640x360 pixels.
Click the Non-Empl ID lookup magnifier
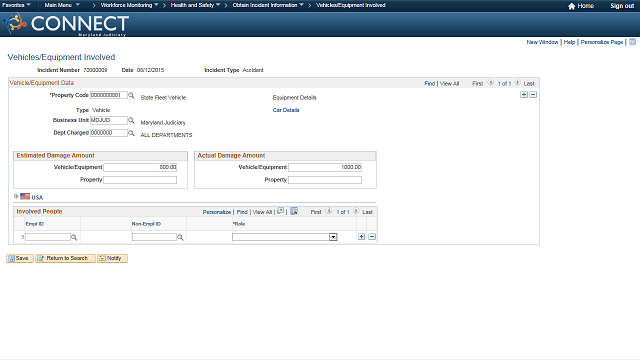(x=180, y=237)
